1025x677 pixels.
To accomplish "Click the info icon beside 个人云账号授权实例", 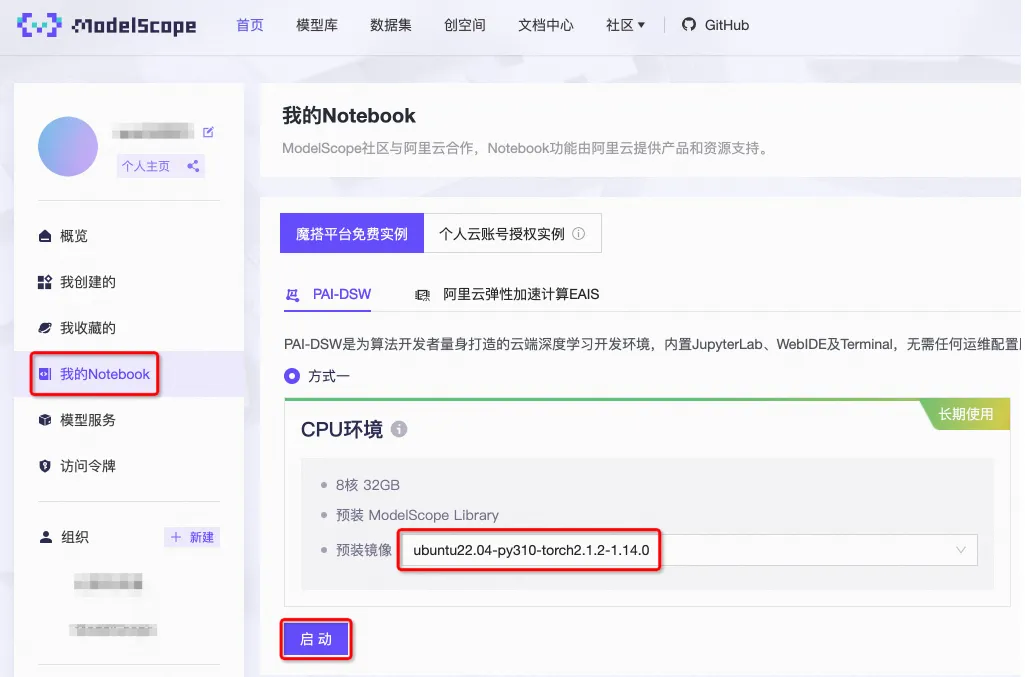I will [579, 233].
